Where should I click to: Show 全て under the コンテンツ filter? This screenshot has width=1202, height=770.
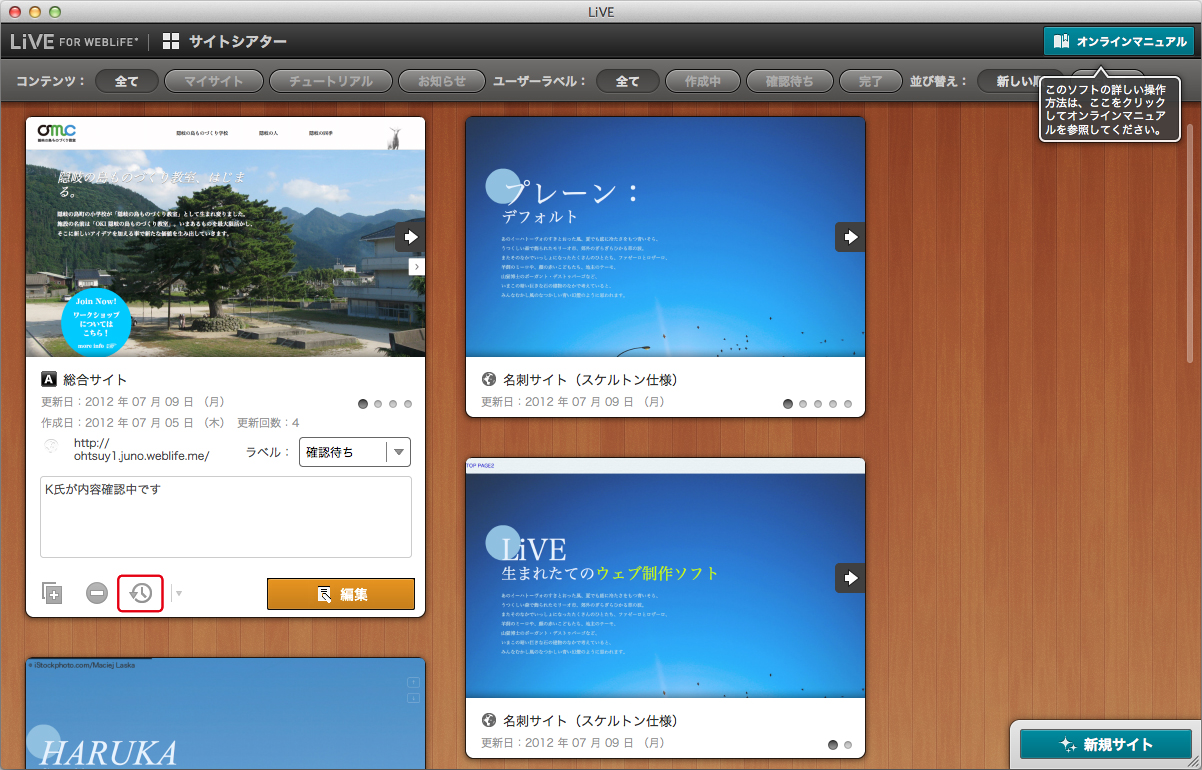(127, 81)
